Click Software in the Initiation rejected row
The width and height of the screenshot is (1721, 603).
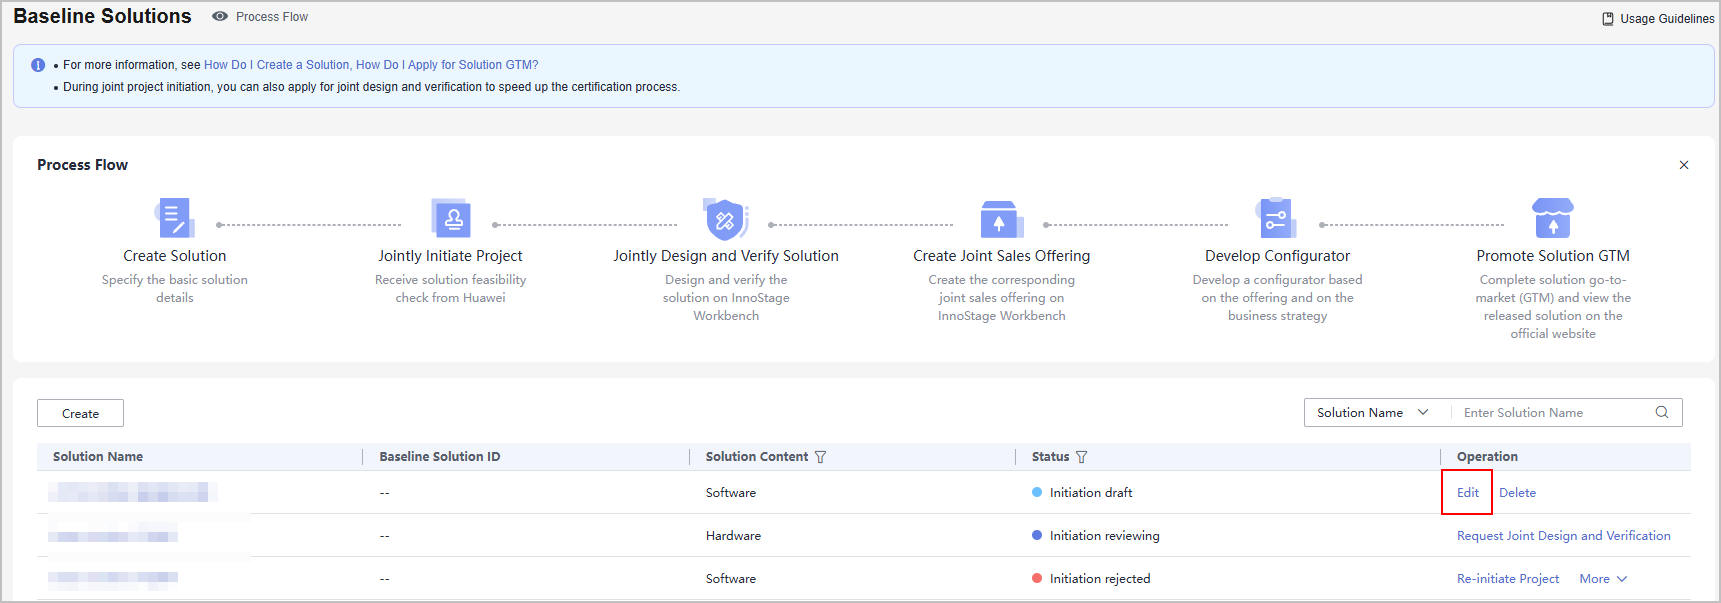(731, 579)
